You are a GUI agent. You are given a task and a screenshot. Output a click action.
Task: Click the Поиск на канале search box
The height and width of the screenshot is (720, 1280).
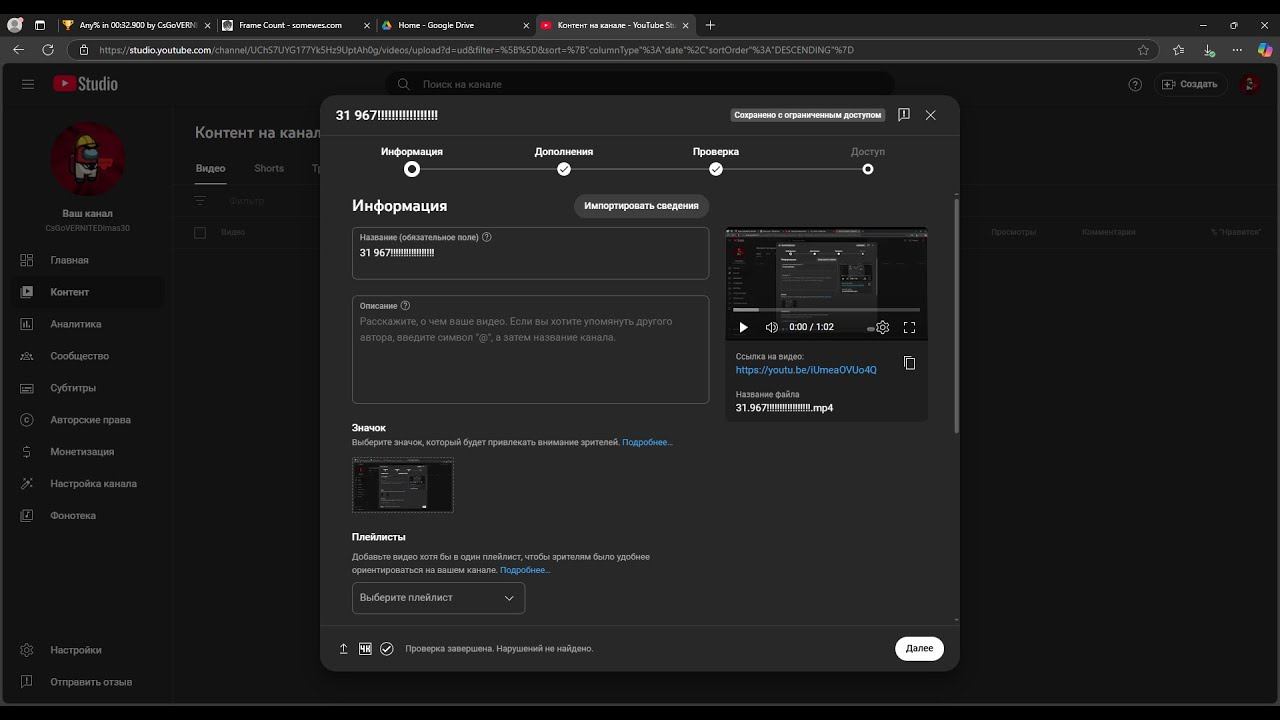coord(640,85)
